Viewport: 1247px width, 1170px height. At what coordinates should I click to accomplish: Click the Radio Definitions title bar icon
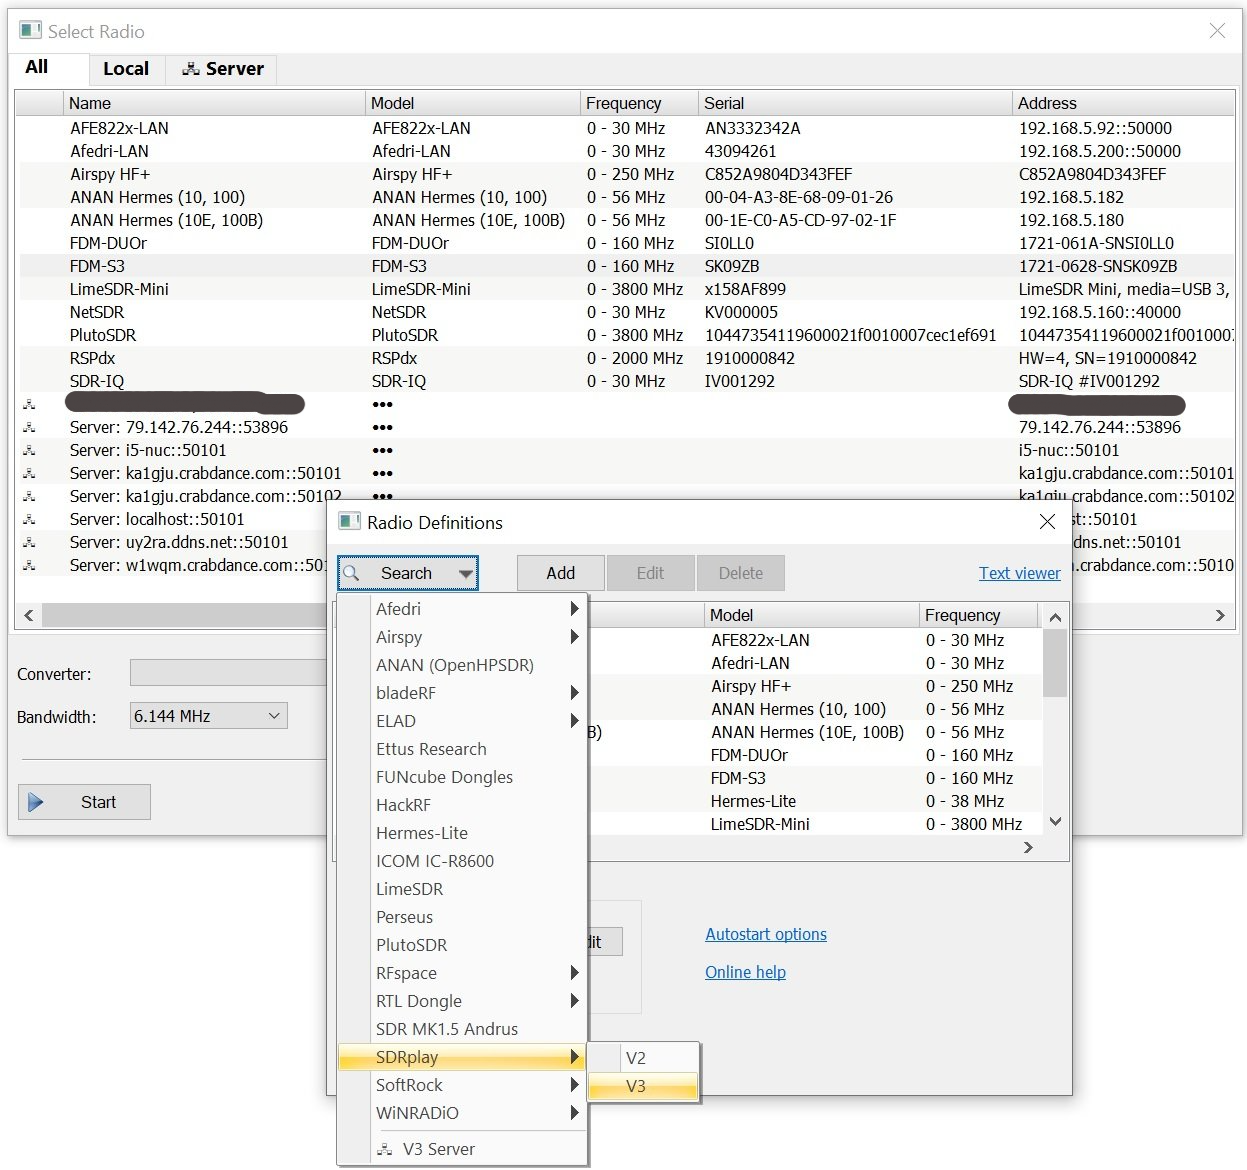pos(350,522)
